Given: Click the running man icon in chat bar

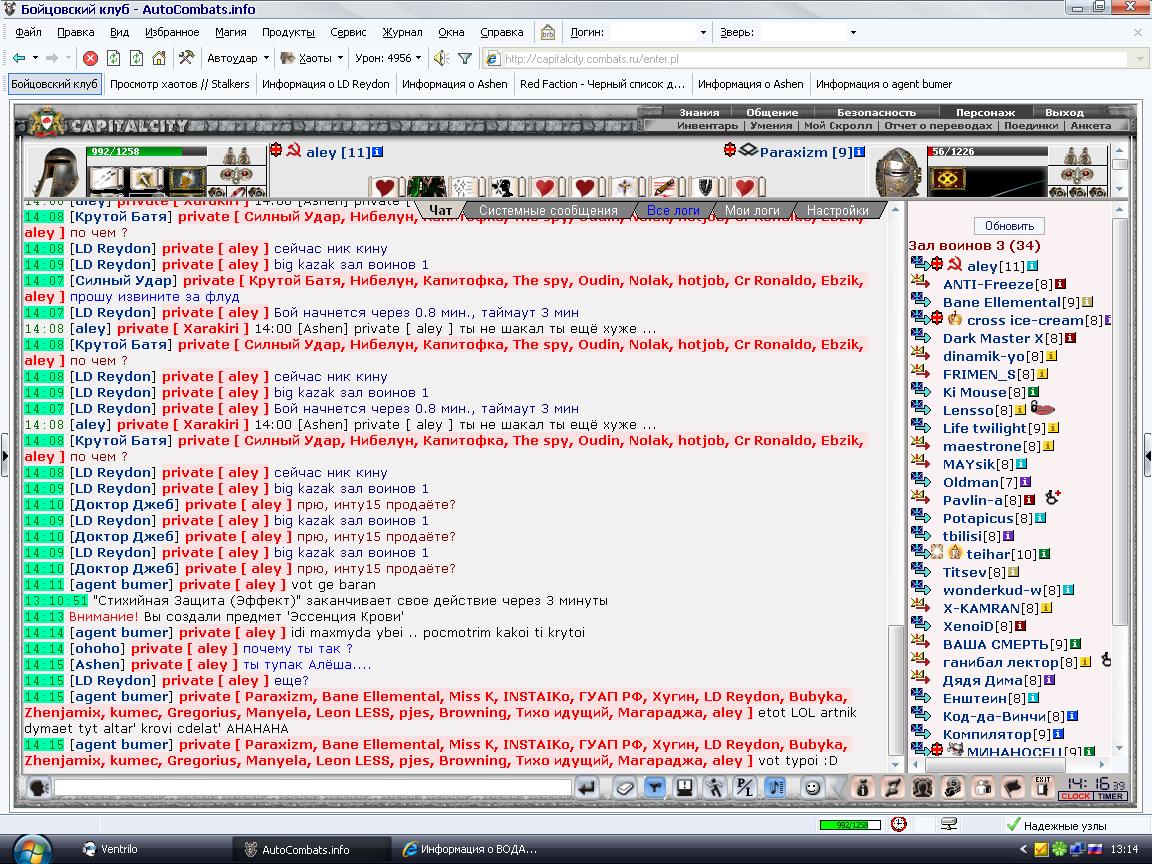Looking at the screenshot, I should click(x=714, y=788).
